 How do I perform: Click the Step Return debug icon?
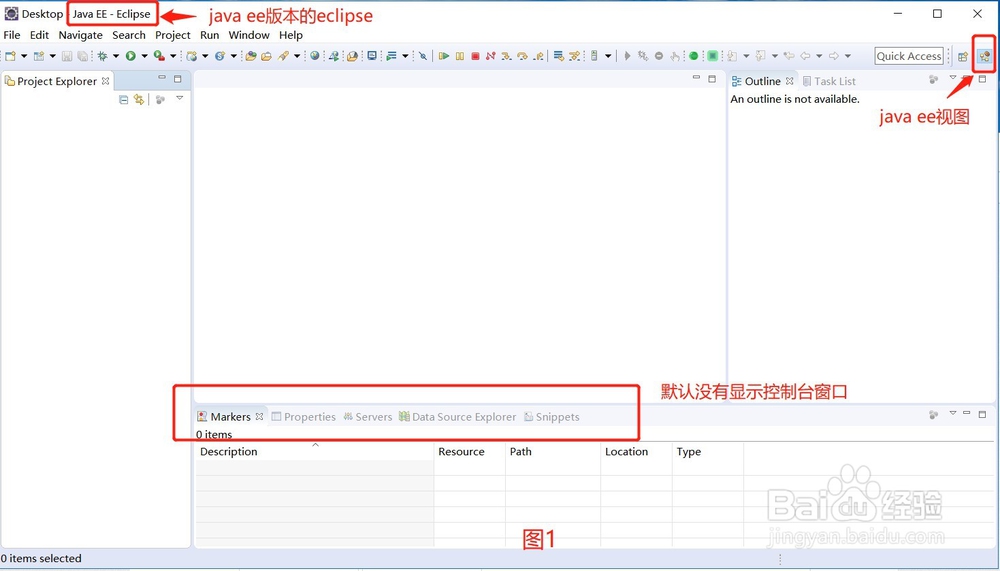(538, 56)
